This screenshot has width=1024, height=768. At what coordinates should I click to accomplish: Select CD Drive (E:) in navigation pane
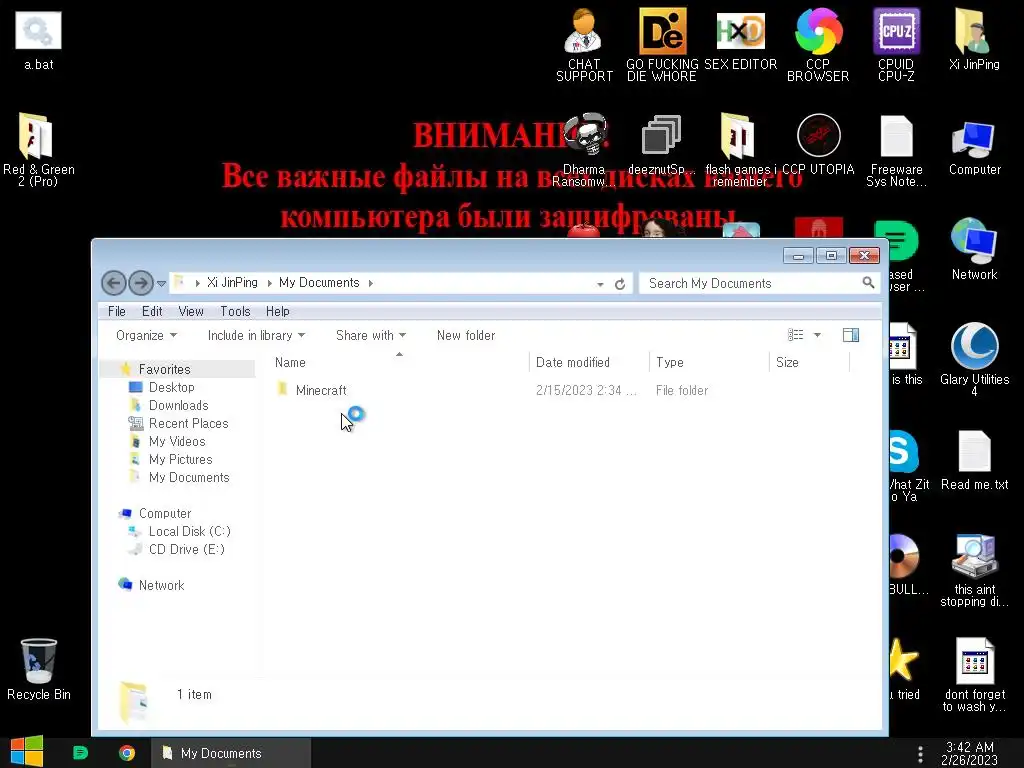pos(186,549)
